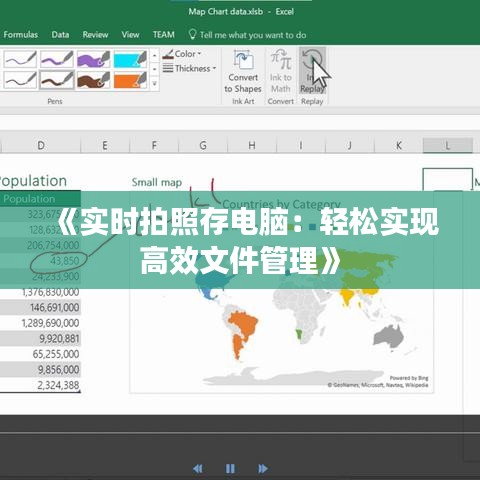This screenshot has height=480, width=480.
Task: Expand the full pens gallery
Action: click(154, 83)
